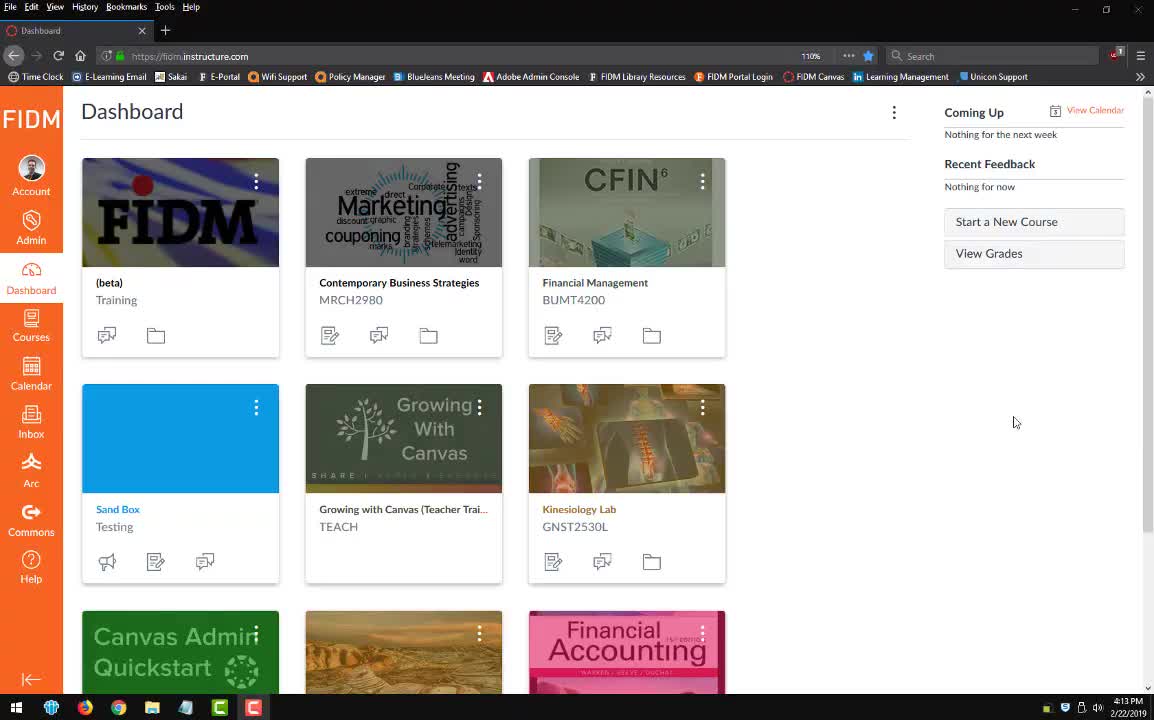Screen dimensions: 1154x720
Task: Reload the page with the refresh button
Action: tap(58, 56)
